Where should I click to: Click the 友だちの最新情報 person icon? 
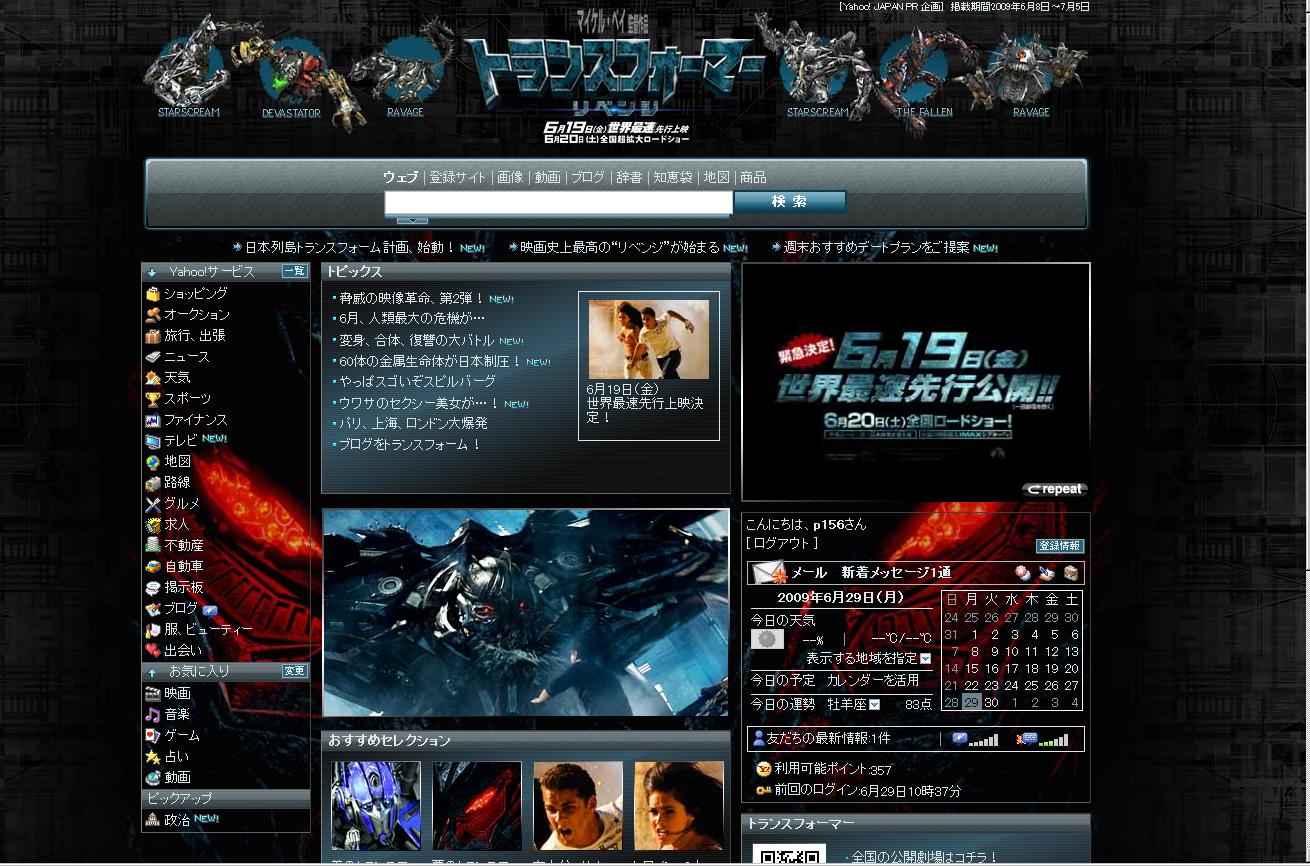pos(759,739)
